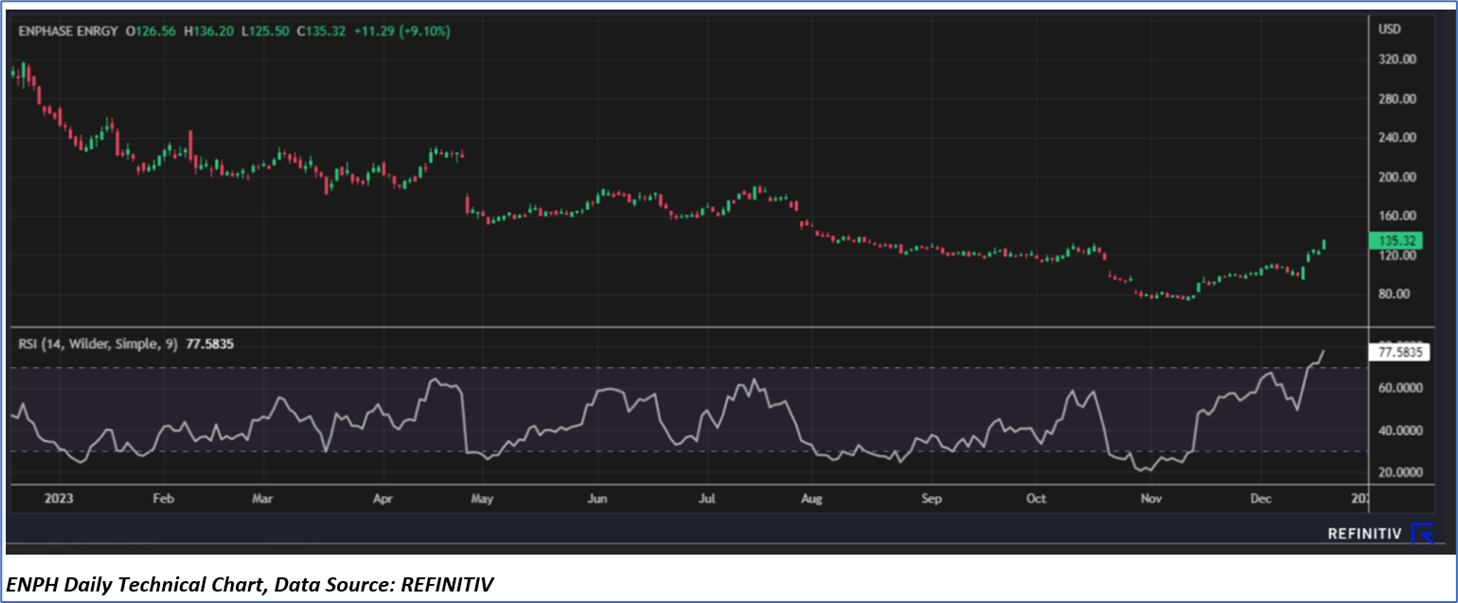Click the USD currency label

1389,29
